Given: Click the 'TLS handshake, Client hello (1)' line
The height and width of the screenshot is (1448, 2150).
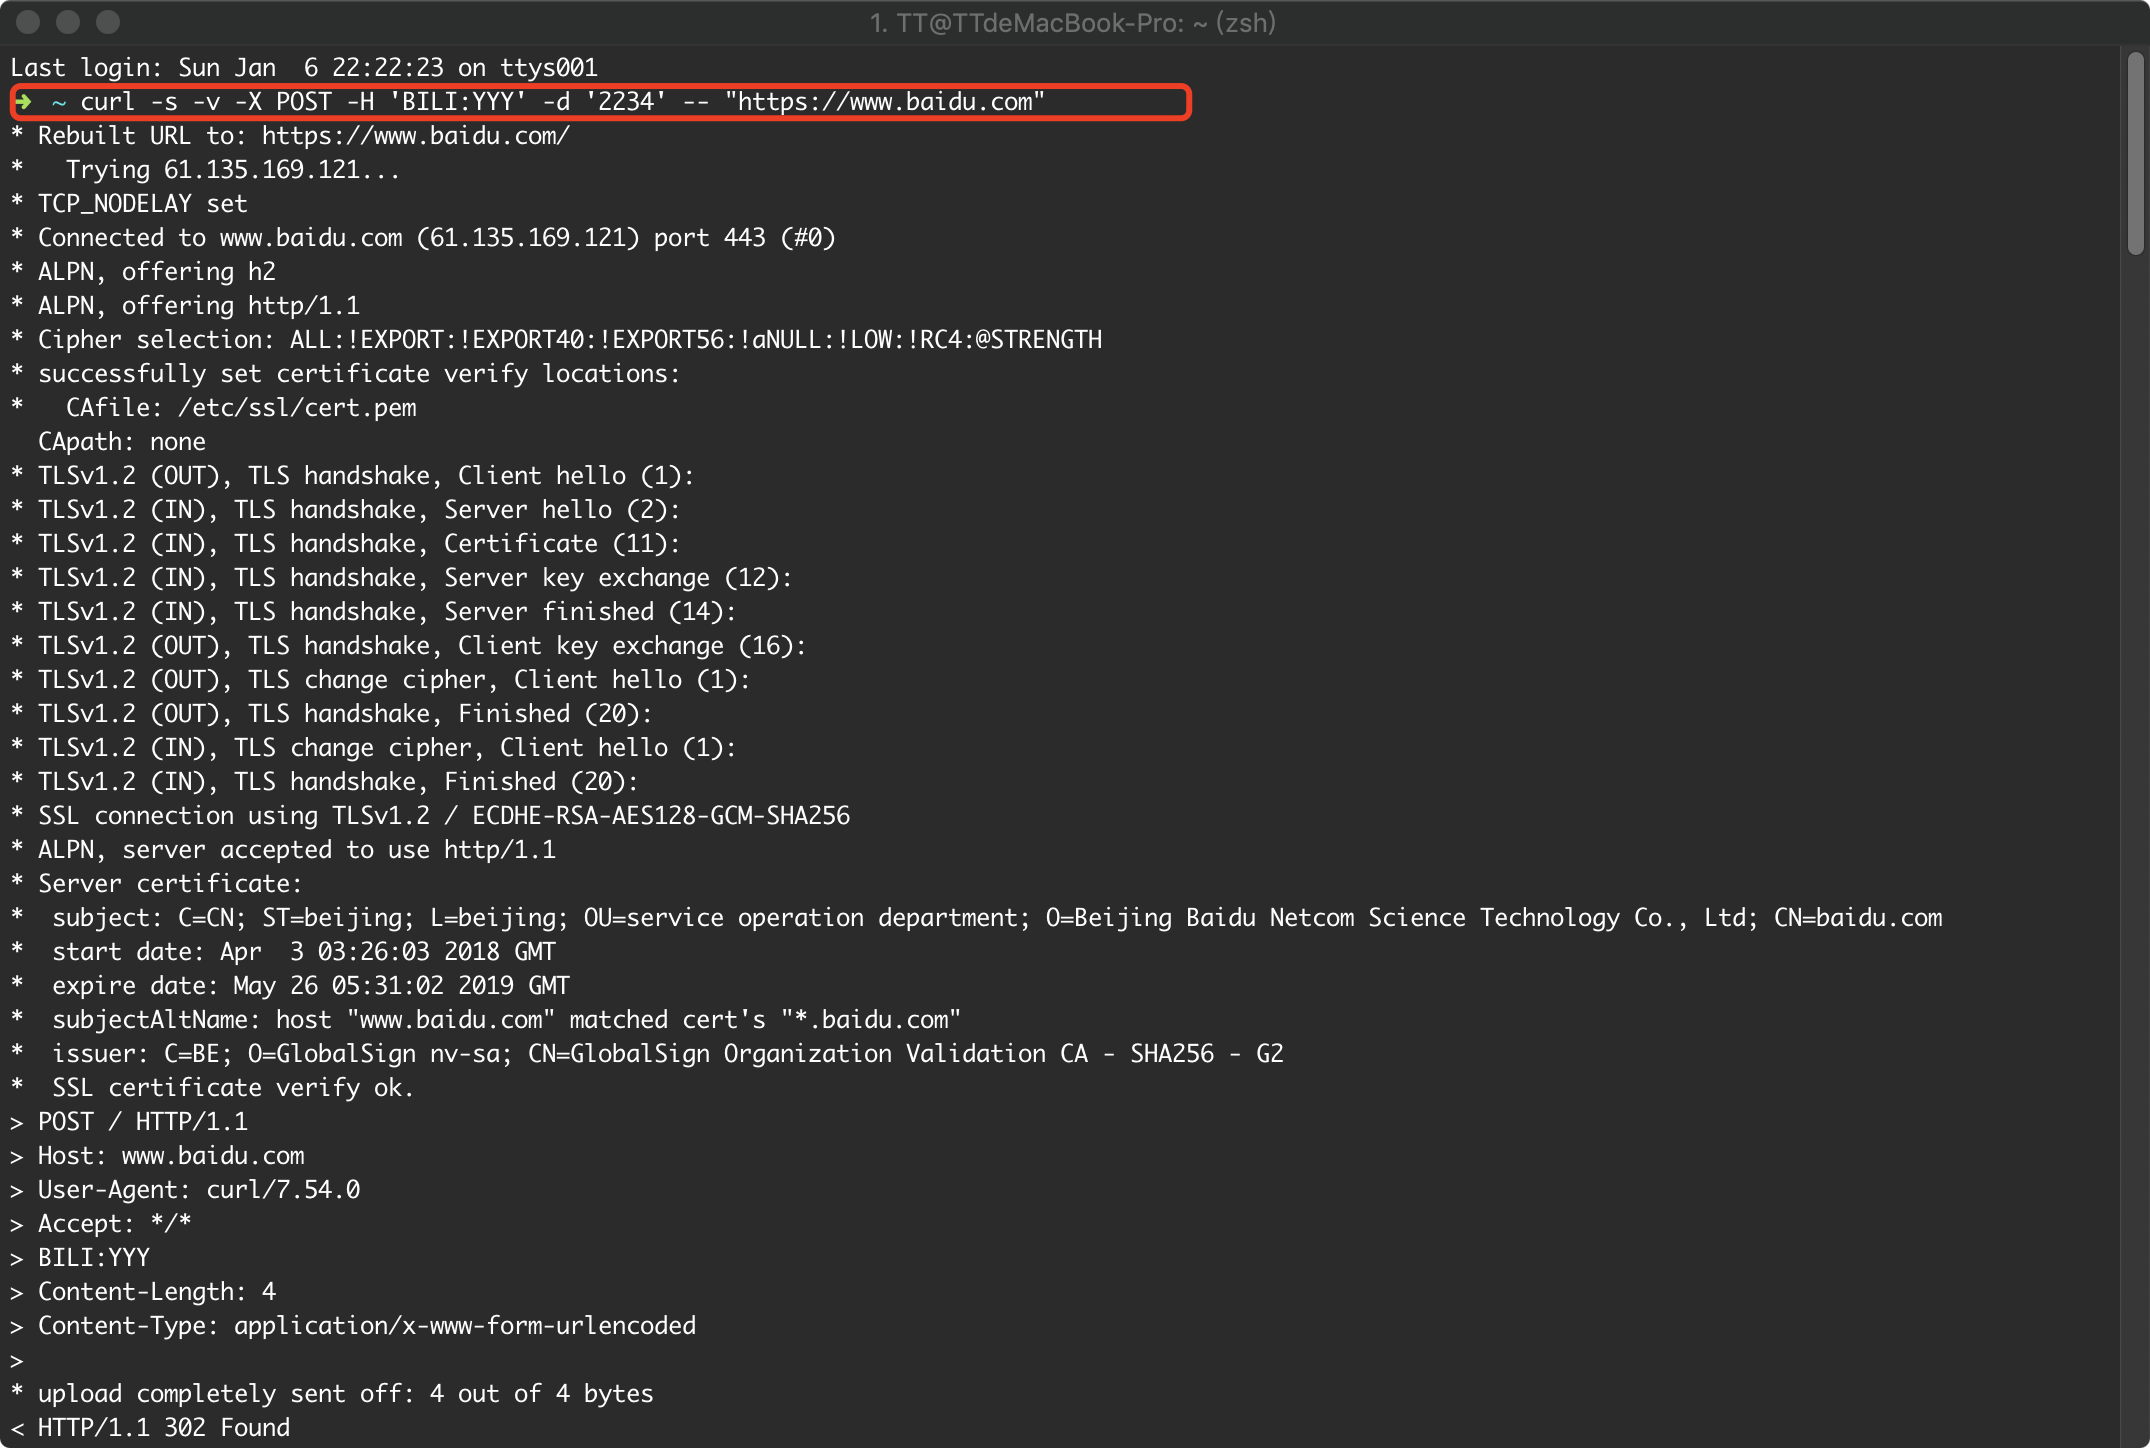Looking at the screenshot, I should click(x=352, y=476).
